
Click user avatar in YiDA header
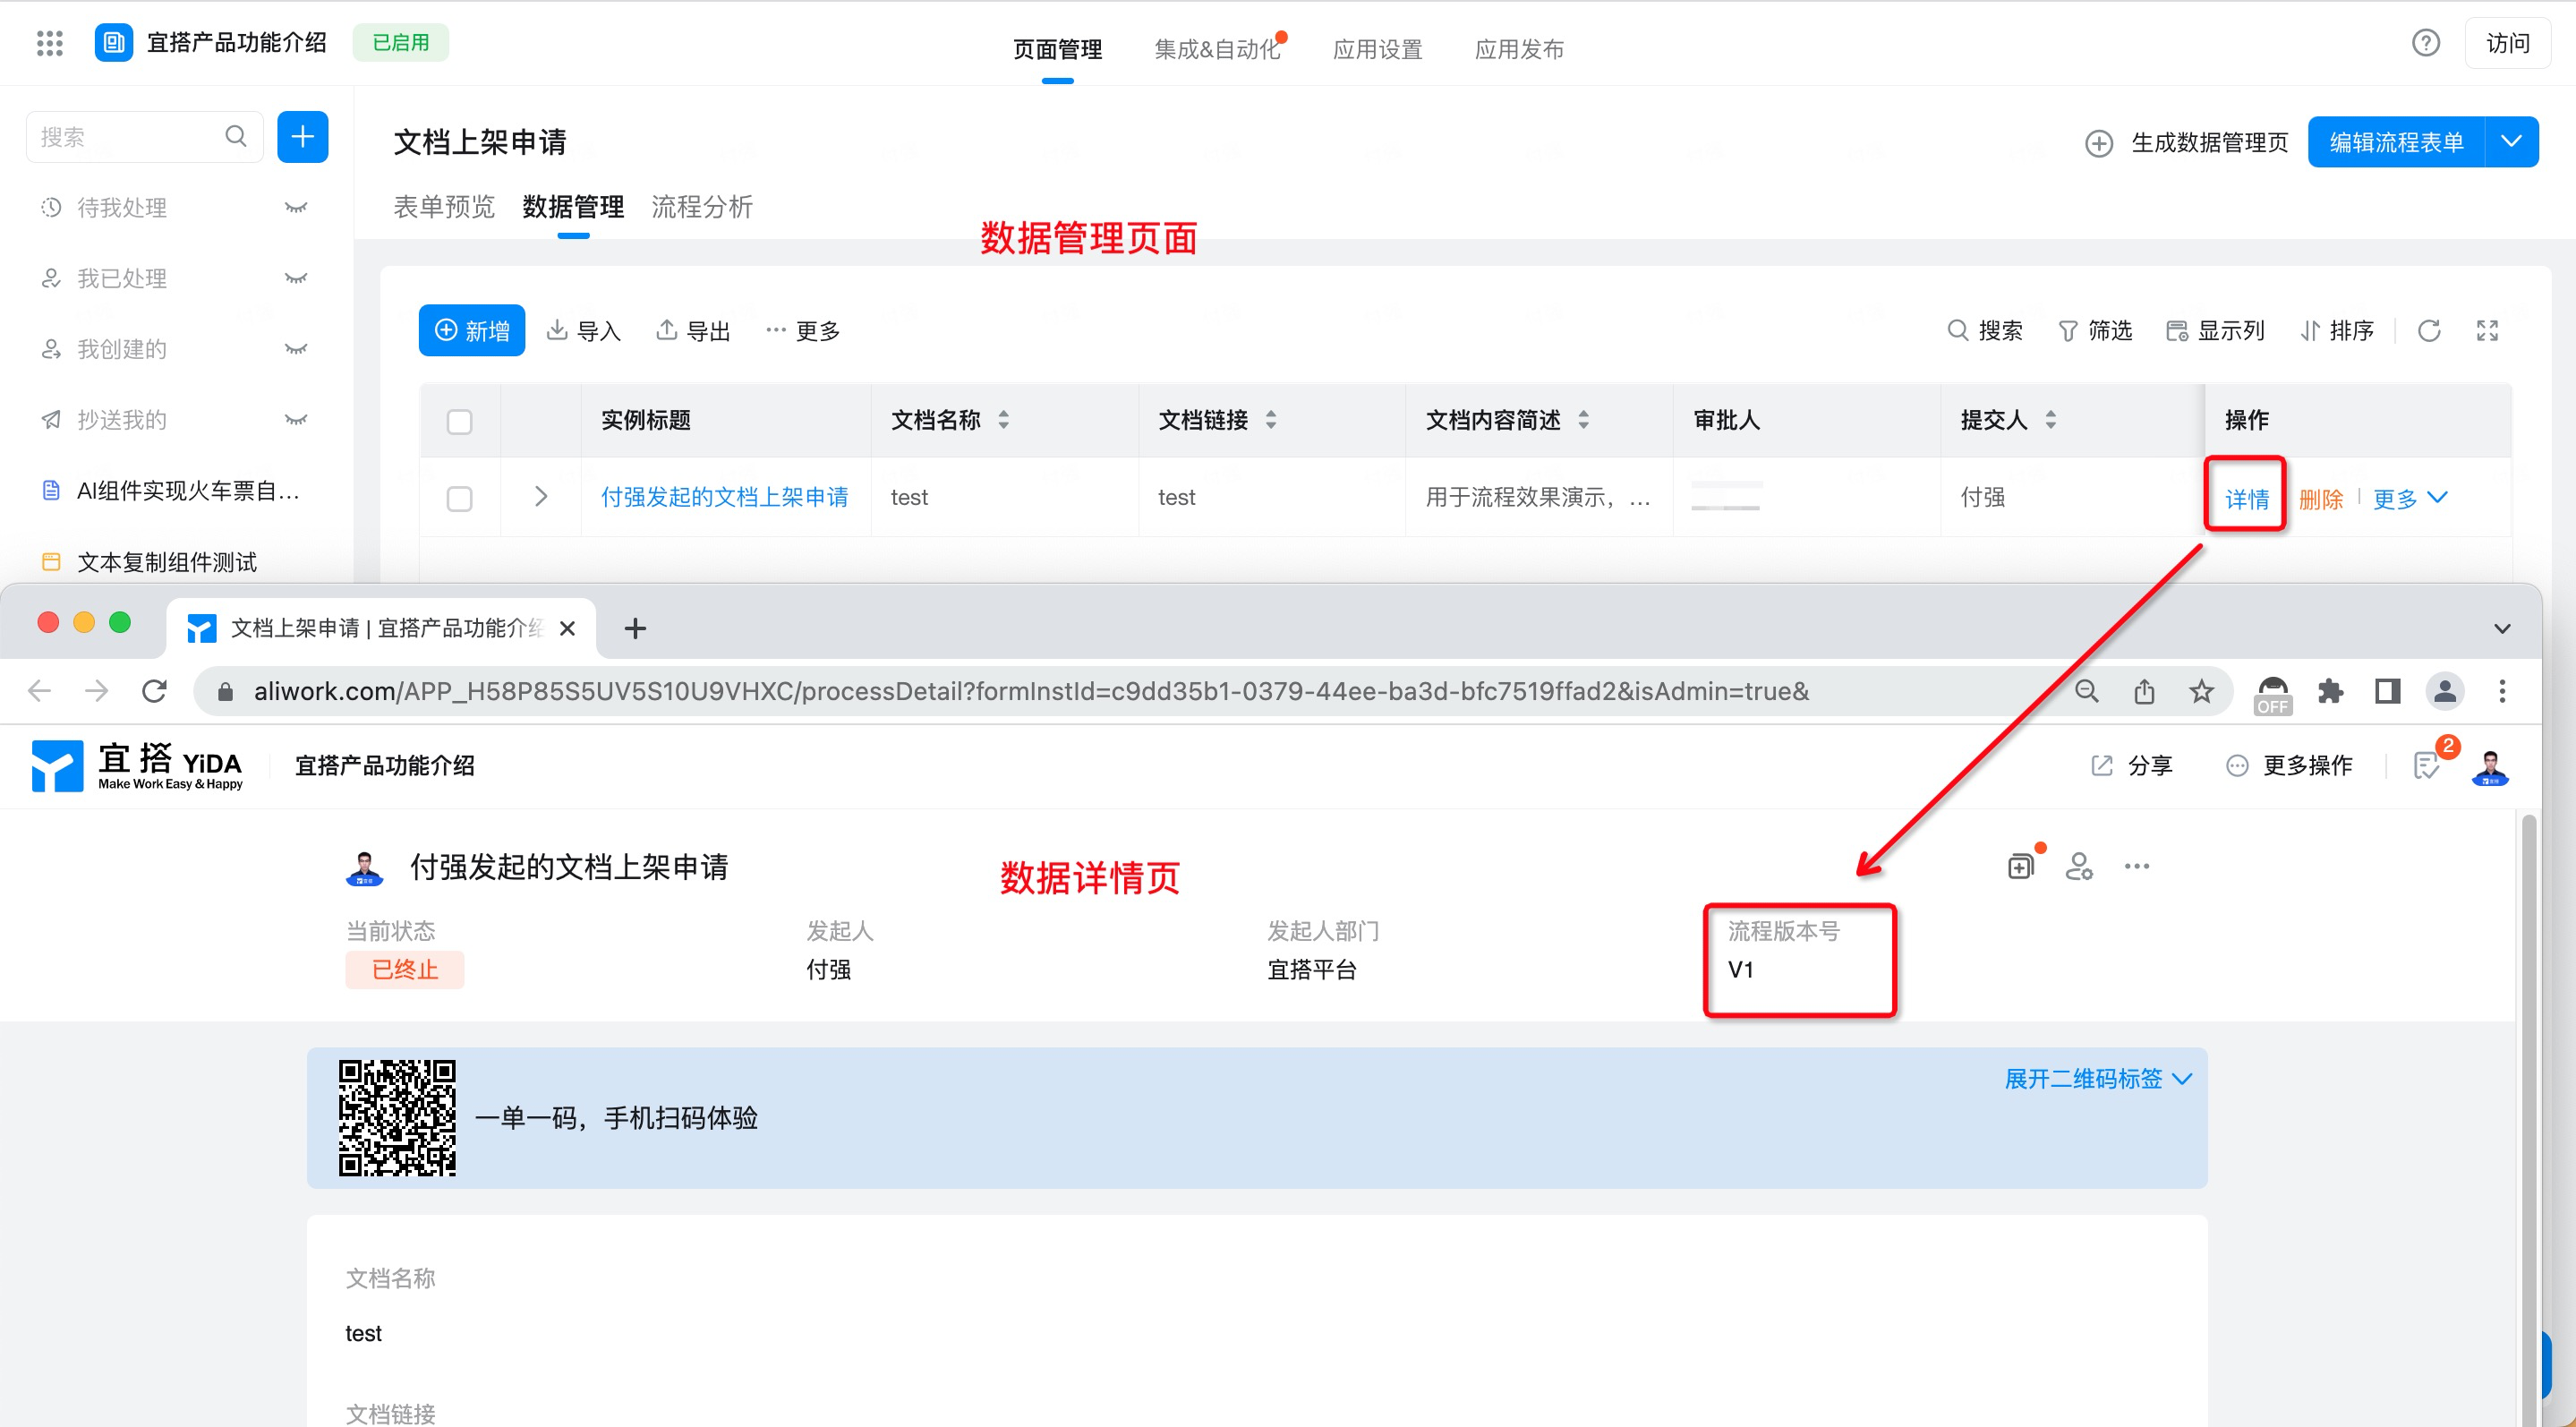pyautogui.click(x=2489, y=767)
